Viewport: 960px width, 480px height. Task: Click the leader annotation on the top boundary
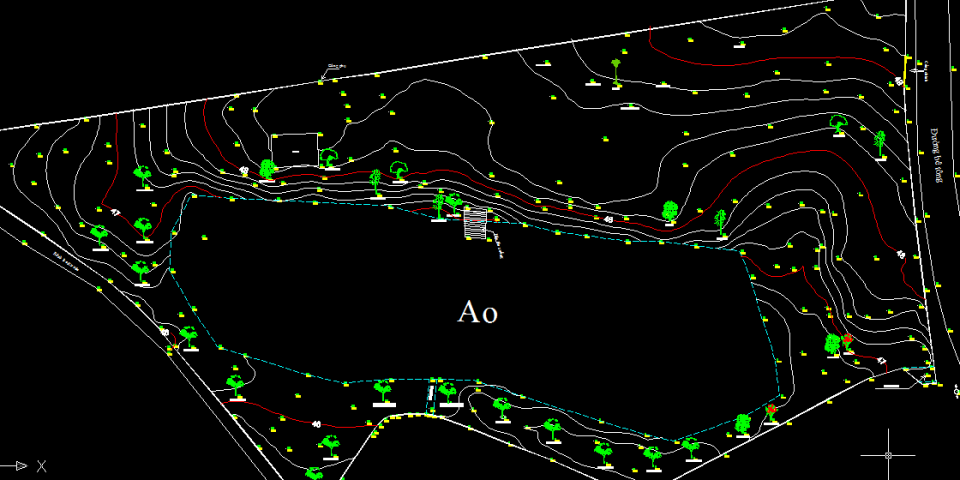(332, 68)
